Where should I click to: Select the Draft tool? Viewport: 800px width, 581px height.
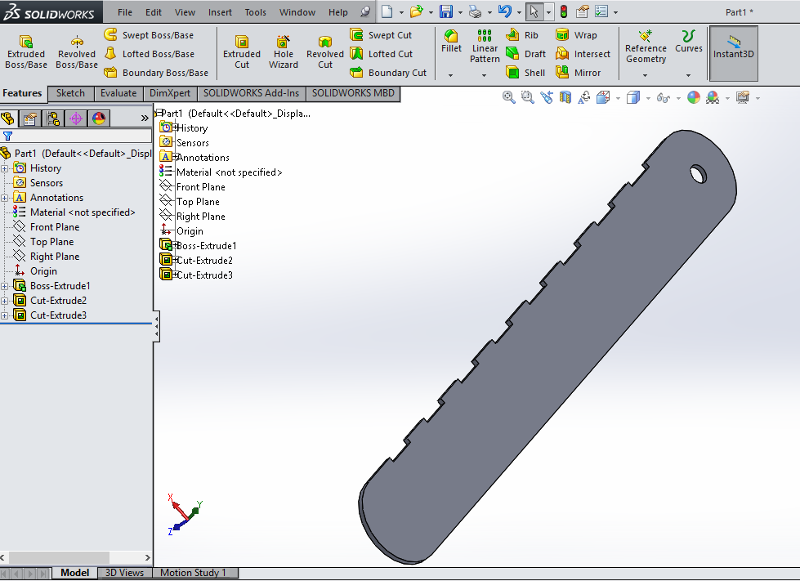click(526, 54)
